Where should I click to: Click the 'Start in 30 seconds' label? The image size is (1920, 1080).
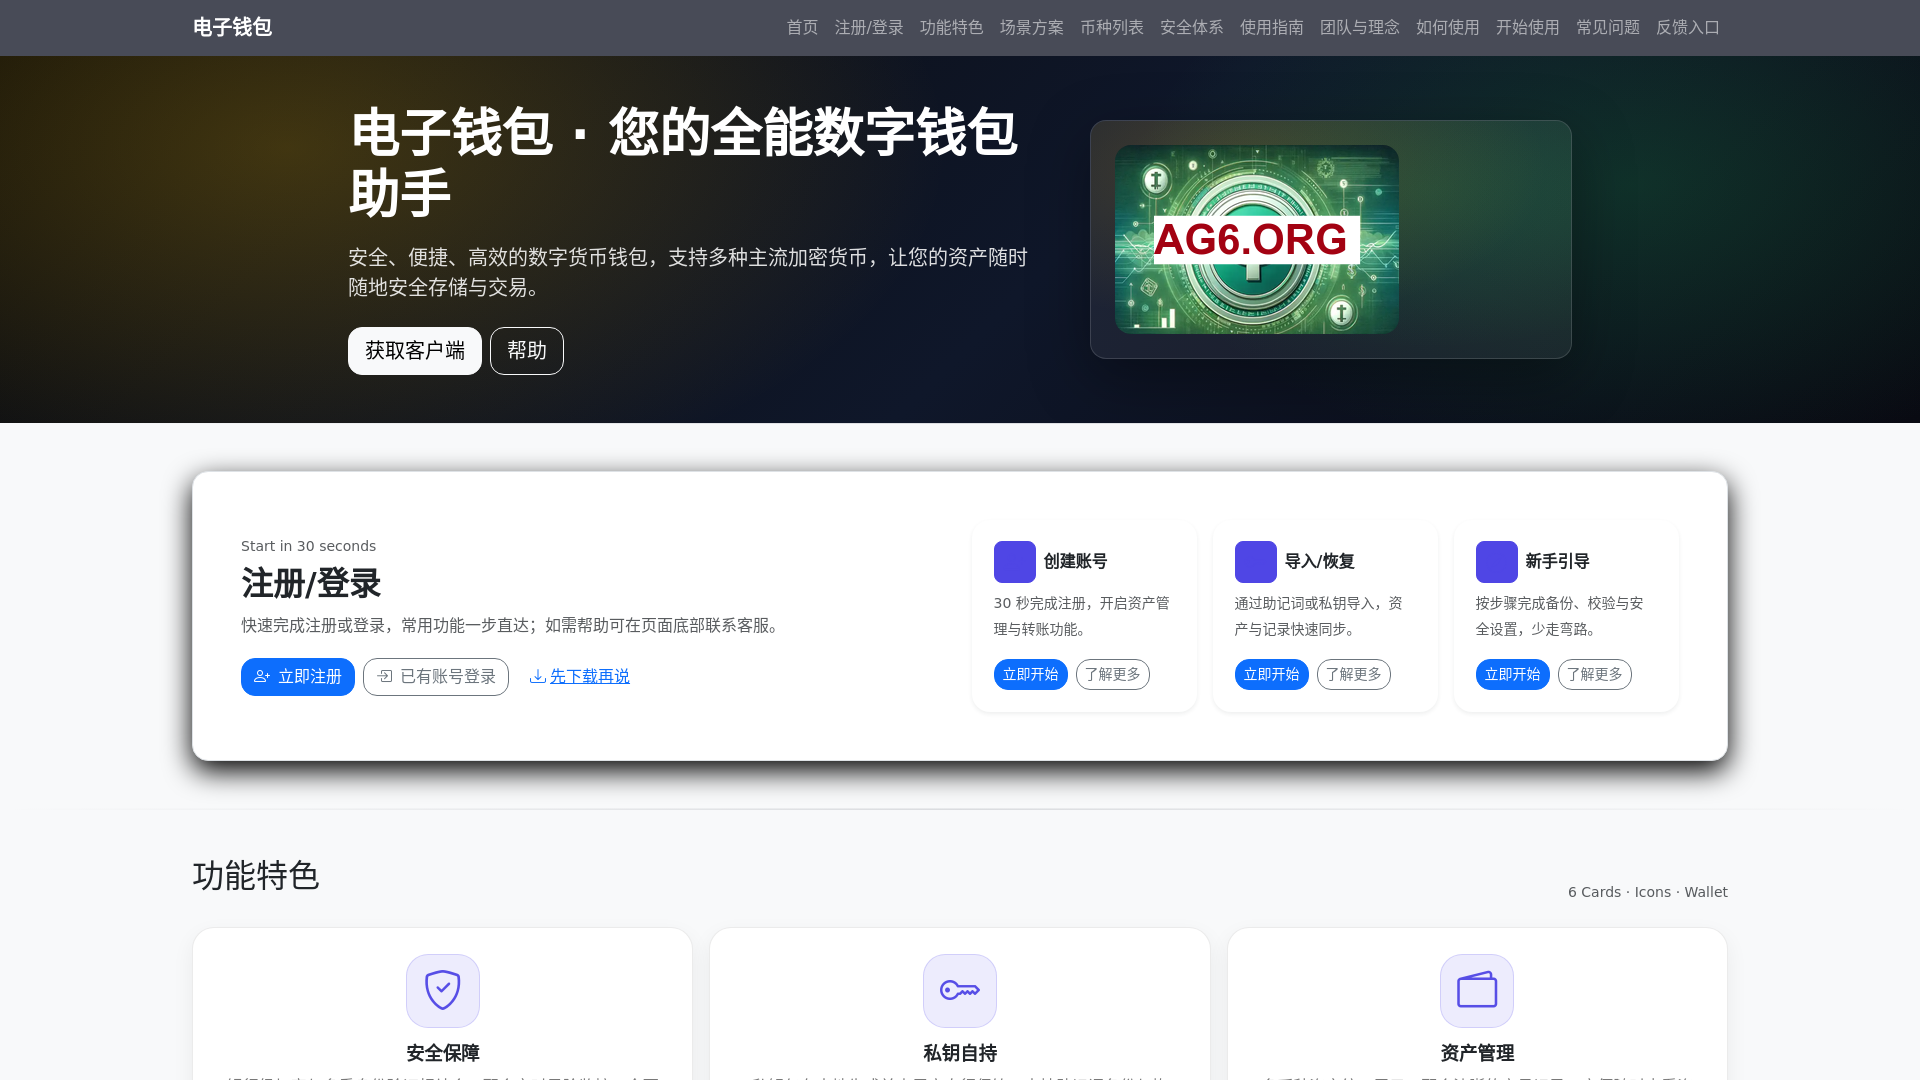[x=309, y=546]
